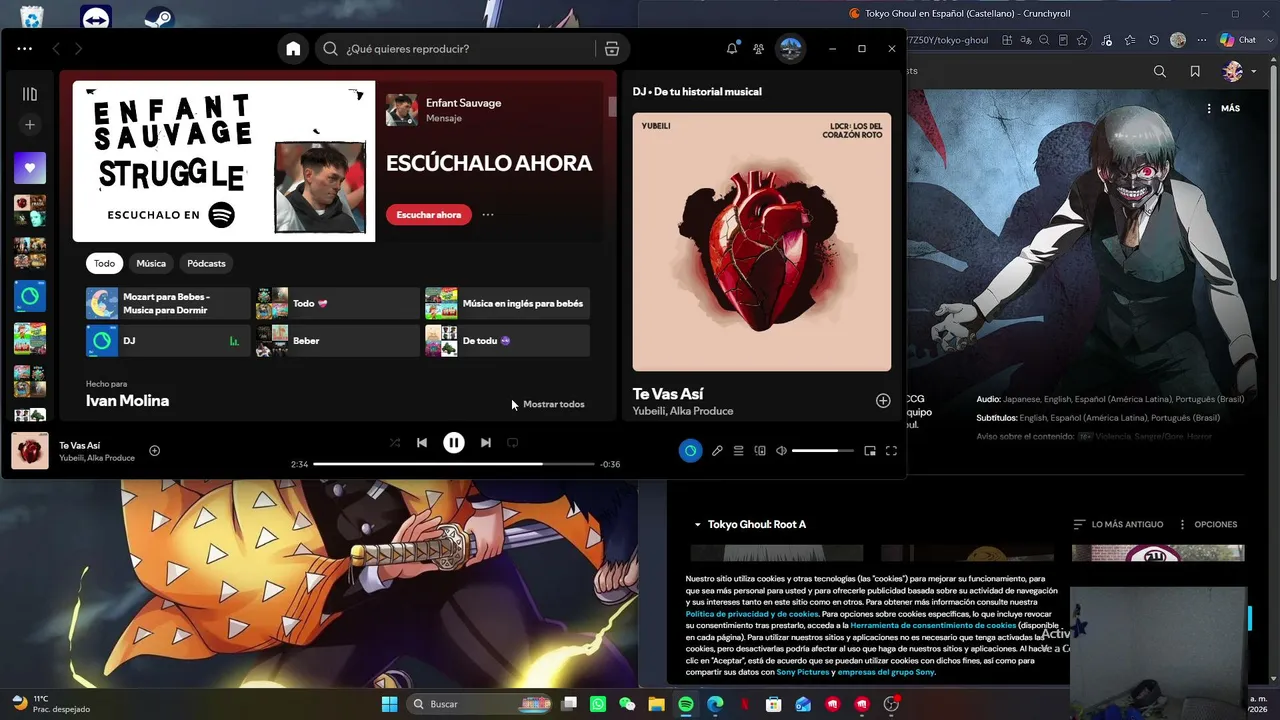The height and width of the screenshot is (720, 1280).
Task: Open Liked Songs heart in sidebar
Action: pyautogui.click(x=30, y=168)
